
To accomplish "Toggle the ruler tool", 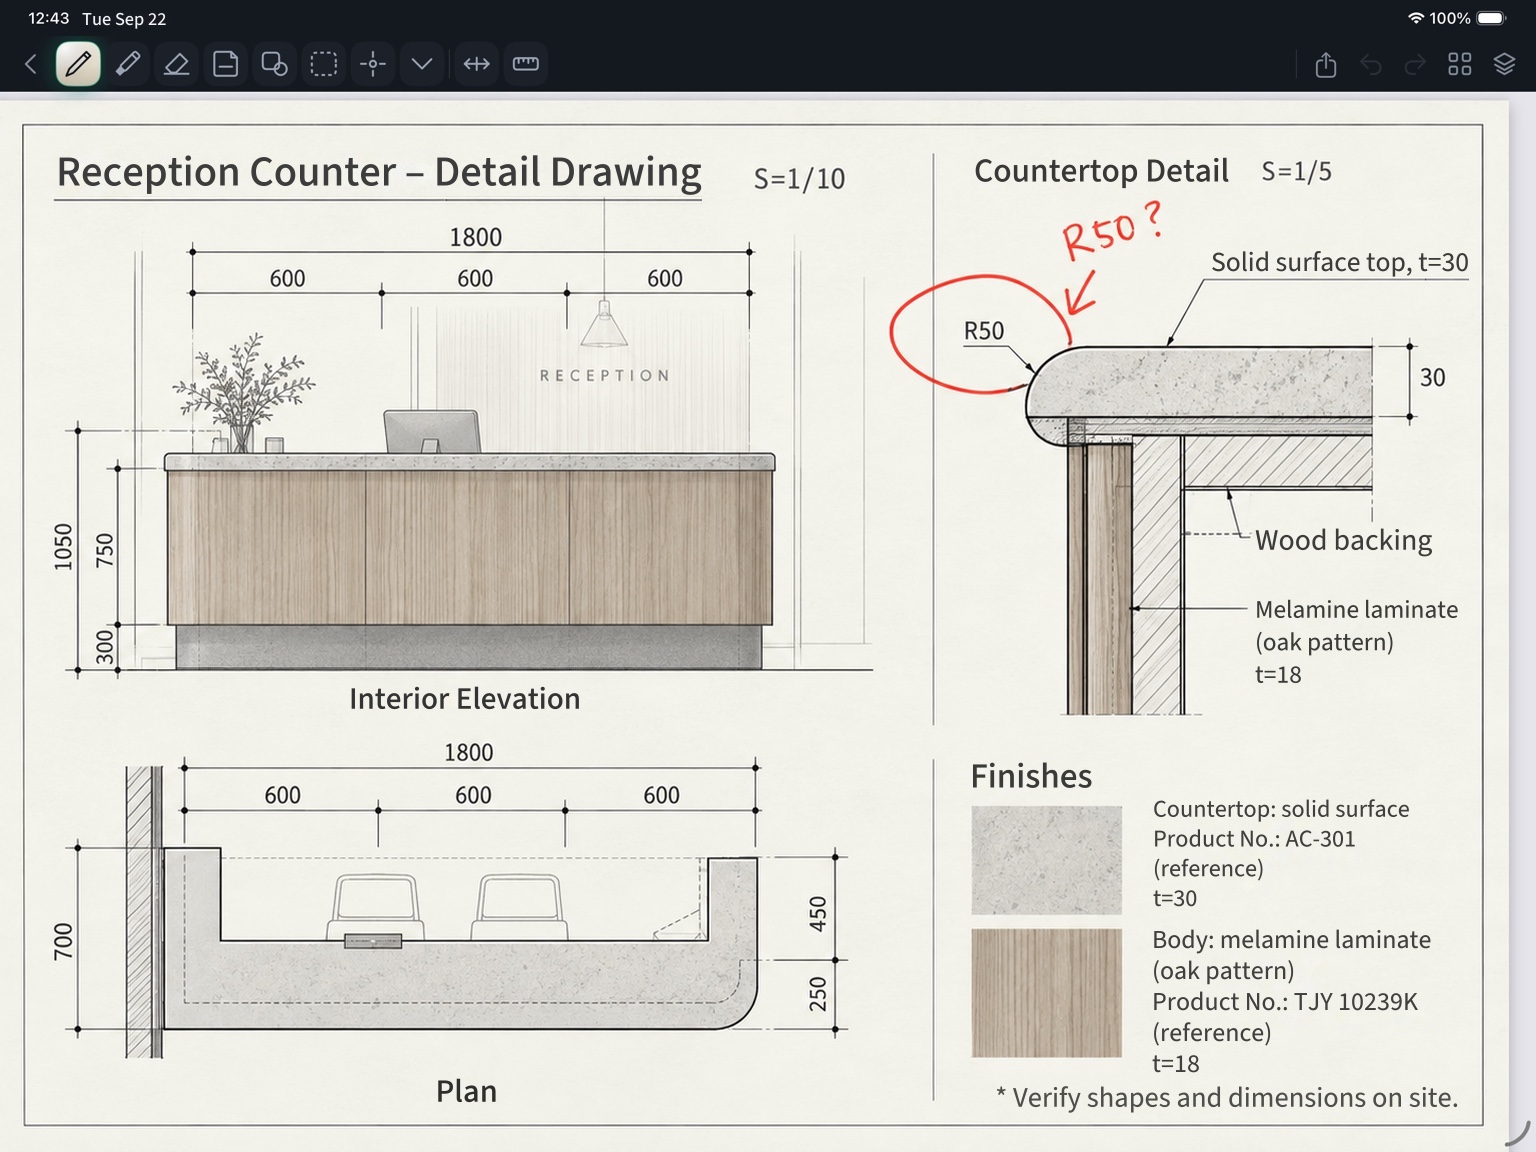I will 526,64.
